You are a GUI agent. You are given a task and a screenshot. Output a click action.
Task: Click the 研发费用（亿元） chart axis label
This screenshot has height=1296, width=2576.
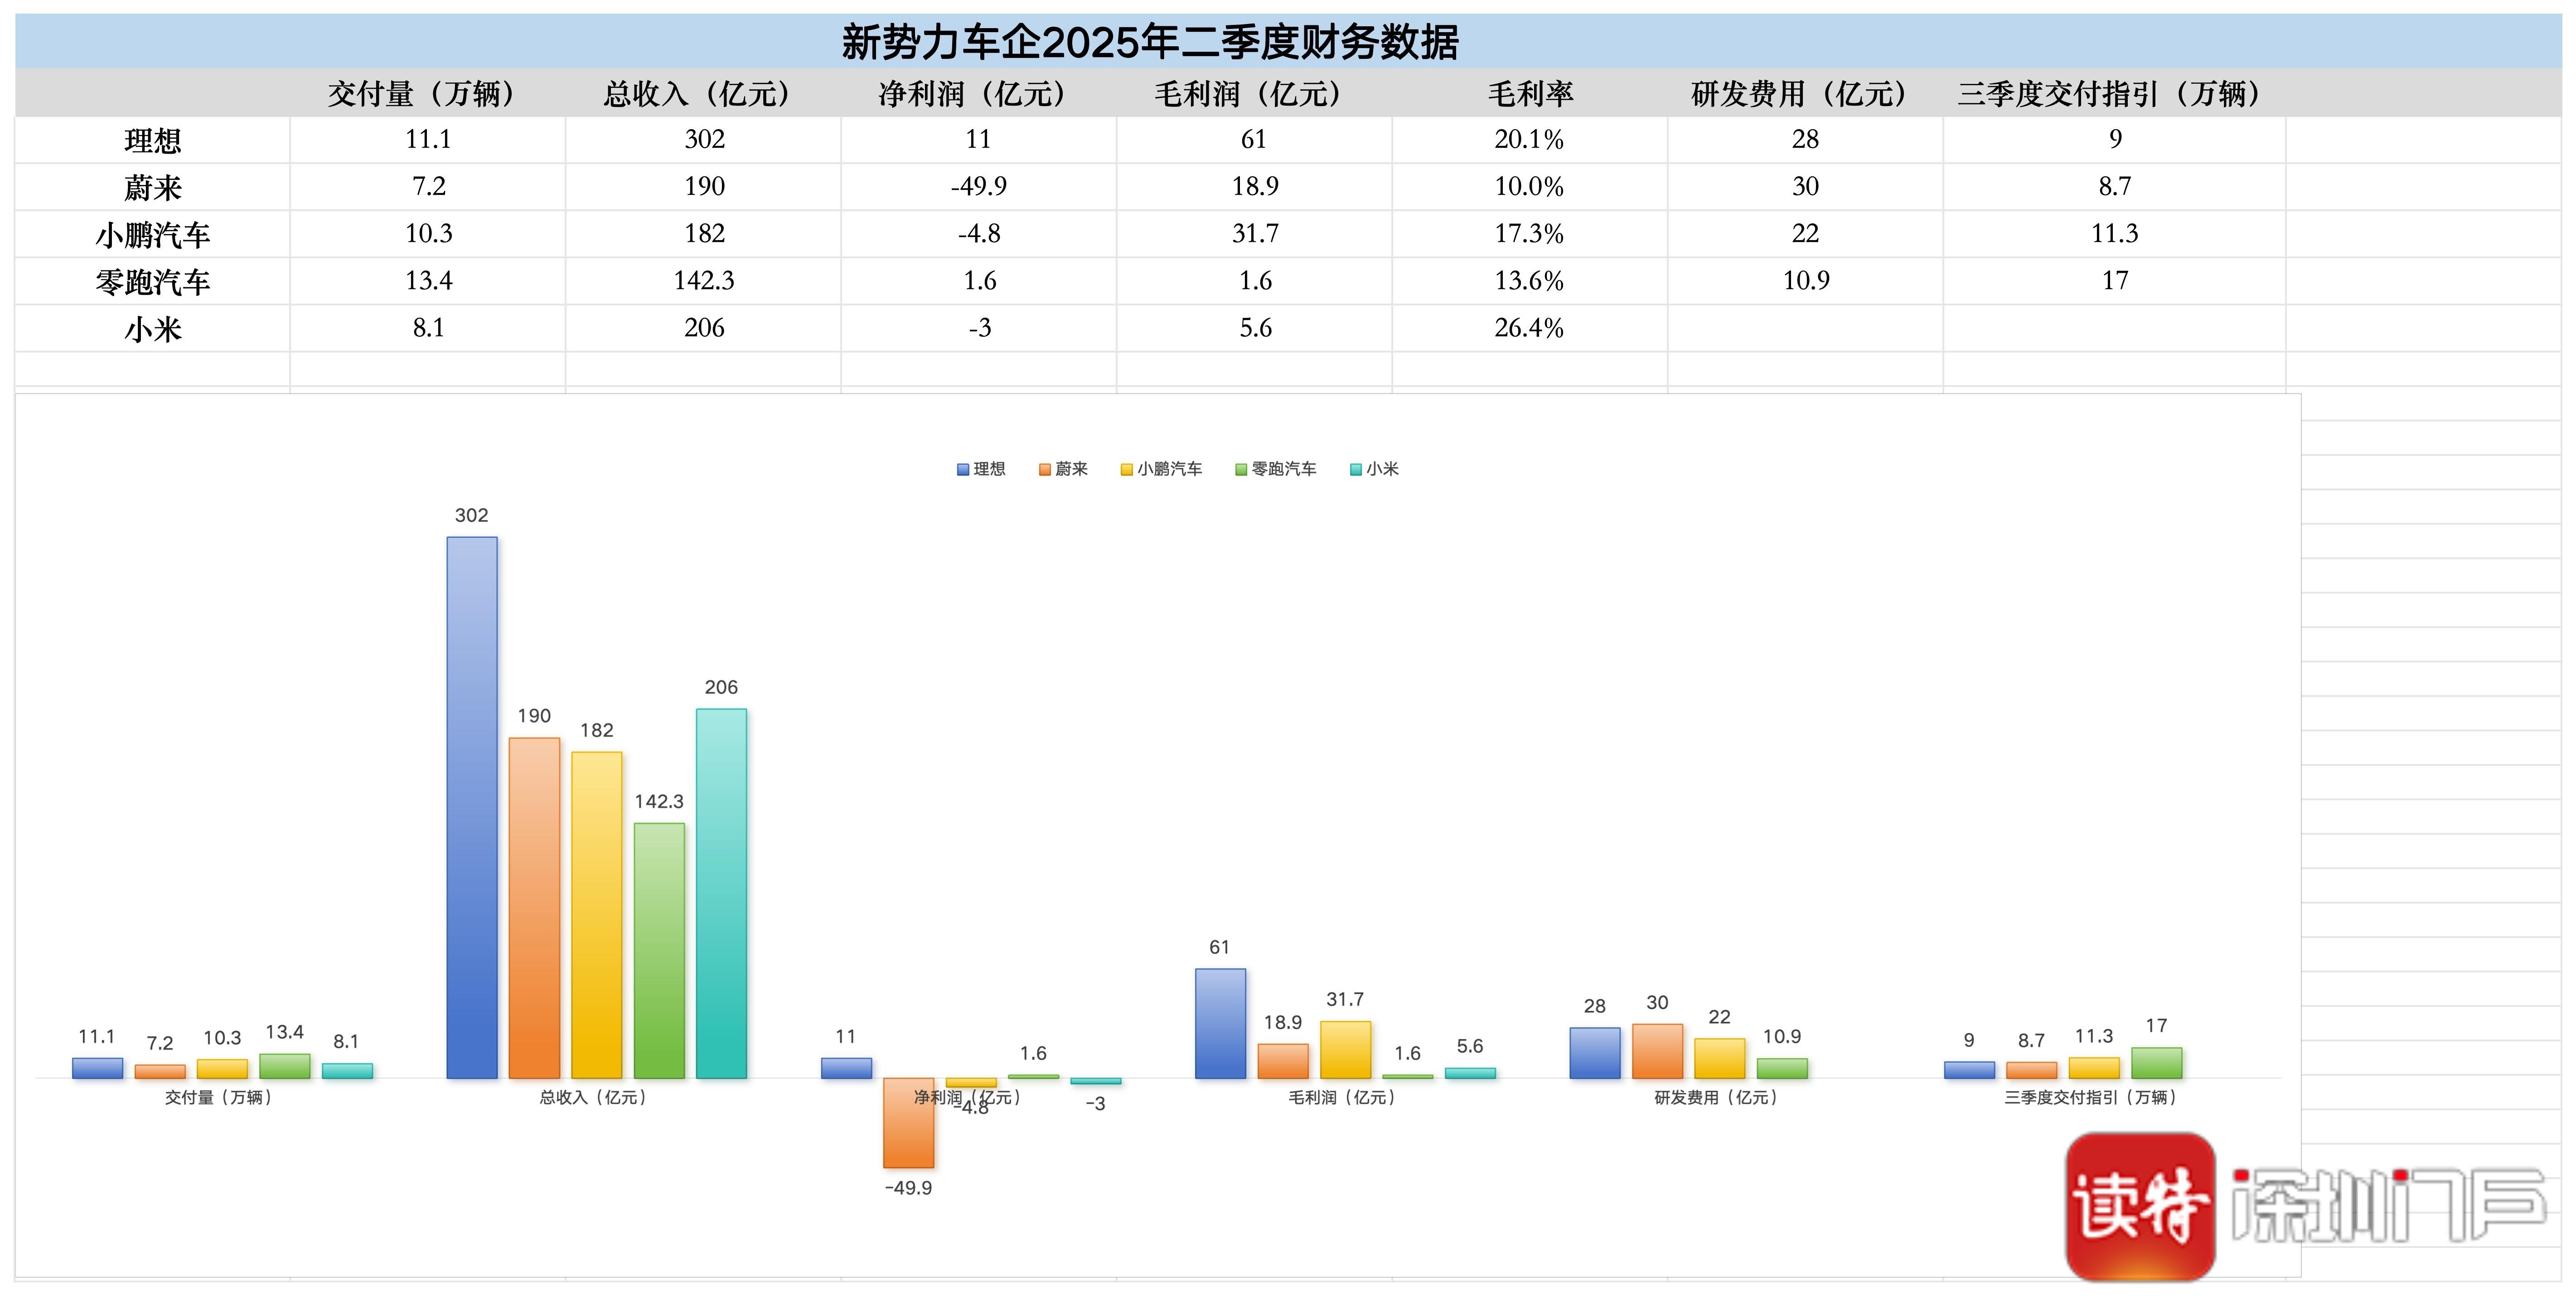click(1716, 1097)
